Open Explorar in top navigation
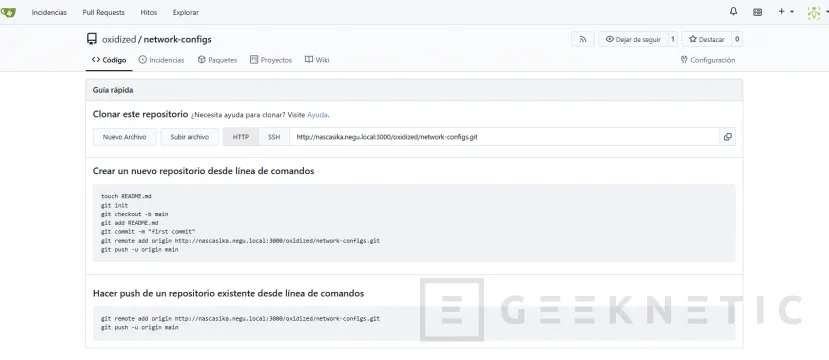The height and width of the screenshot is (360, 829). (186, 12)
